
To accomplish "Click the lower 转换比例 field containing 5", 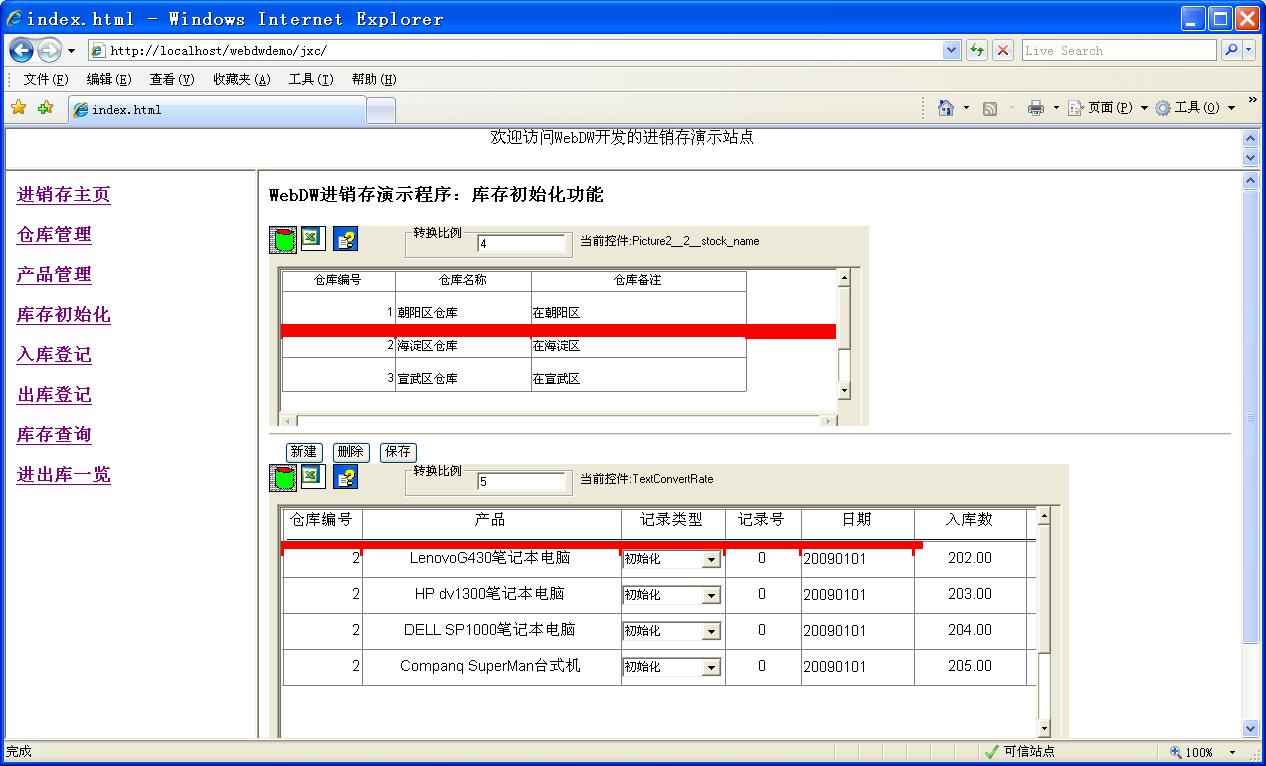I will click(522, 482).
